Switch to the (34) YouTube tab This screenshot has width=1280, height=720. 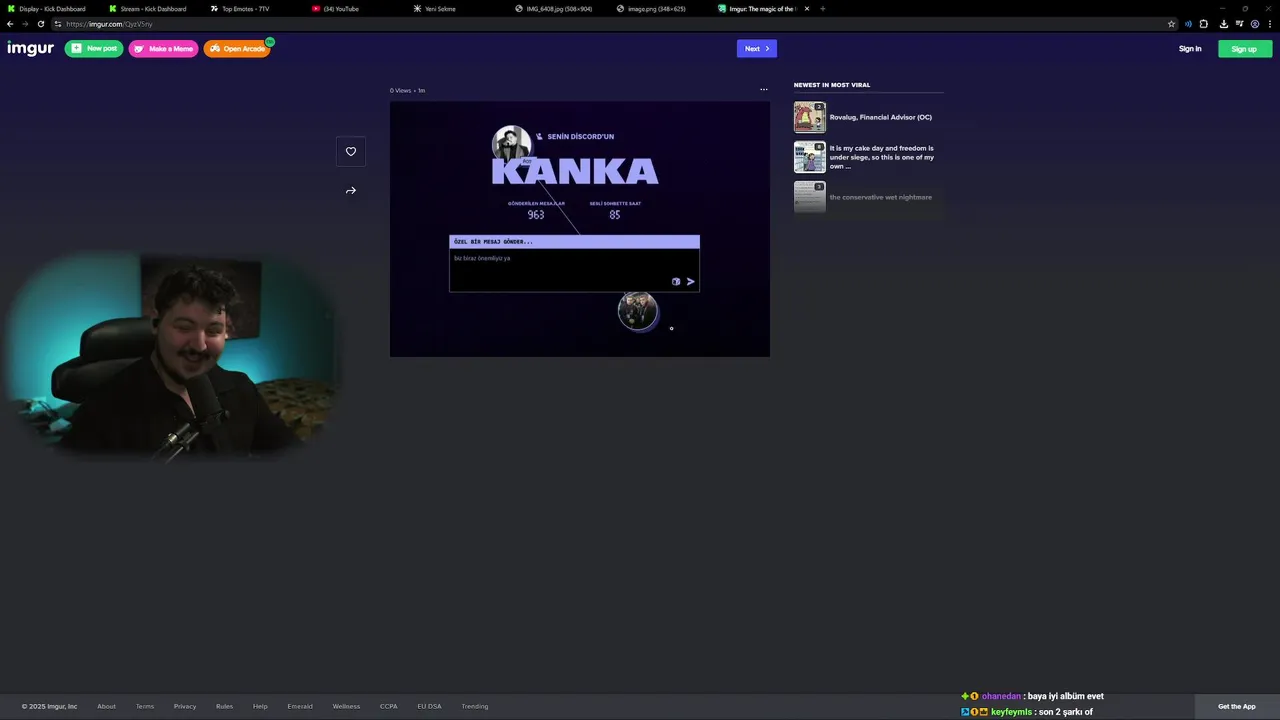coord(340,9)
